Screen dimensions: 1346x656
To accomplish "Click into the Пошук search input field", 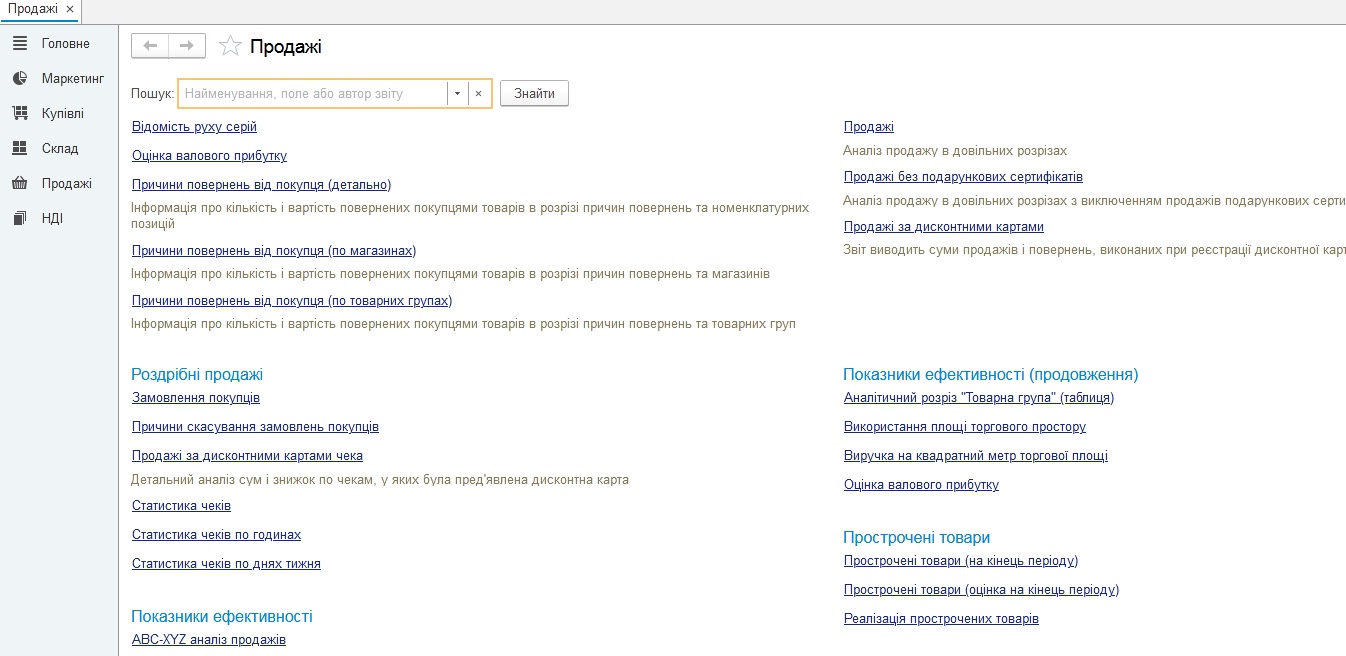I will coord(312,94).
